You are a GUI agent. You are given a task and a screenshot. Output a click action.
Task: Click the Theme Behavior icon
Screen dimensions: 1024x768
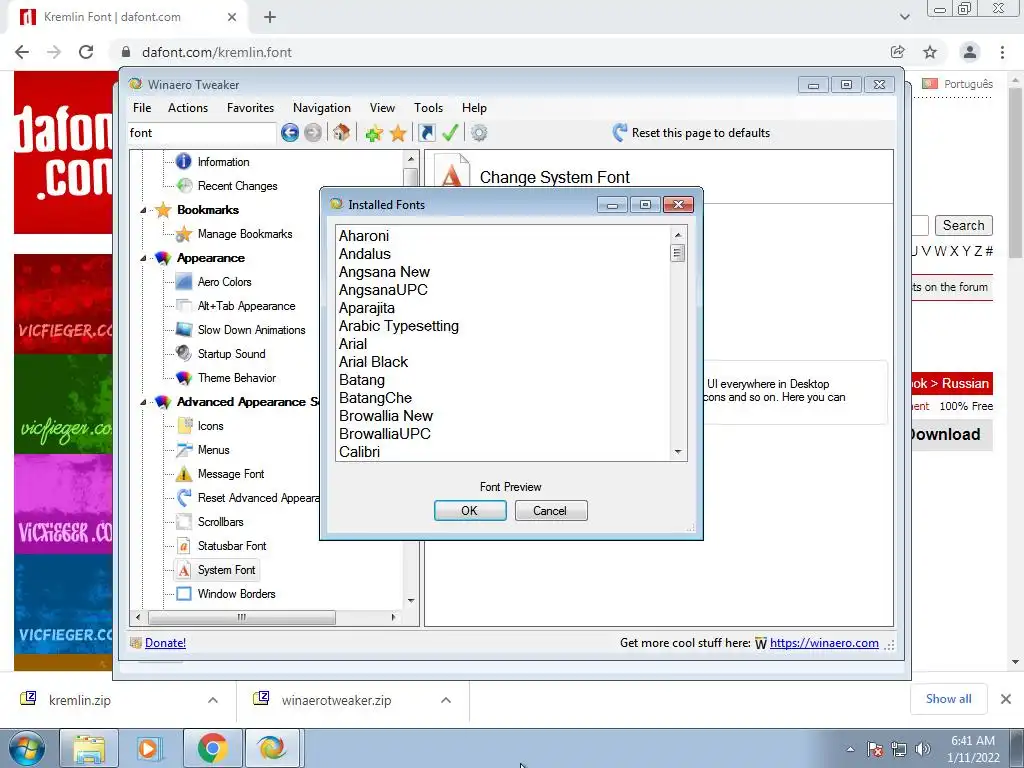(184, 377)
